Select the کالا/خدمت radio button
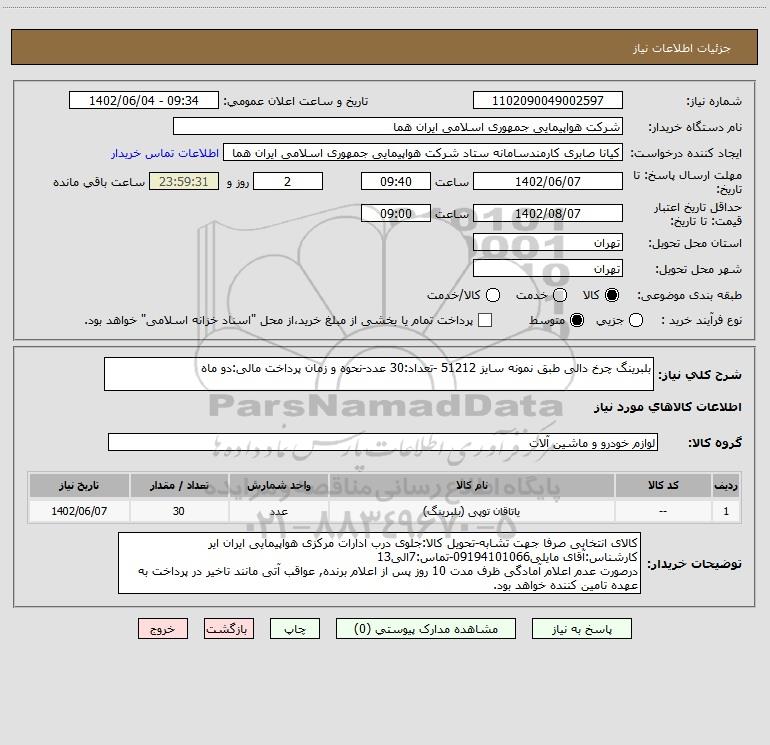The image size is (770, 745). (x=493, y=295)
